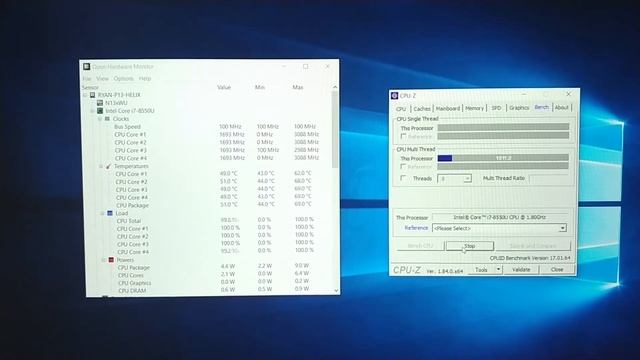The height and width of the screenshot is (360, 640).
Task: Click the red Powers category icon
Action: tap(111, 260)
